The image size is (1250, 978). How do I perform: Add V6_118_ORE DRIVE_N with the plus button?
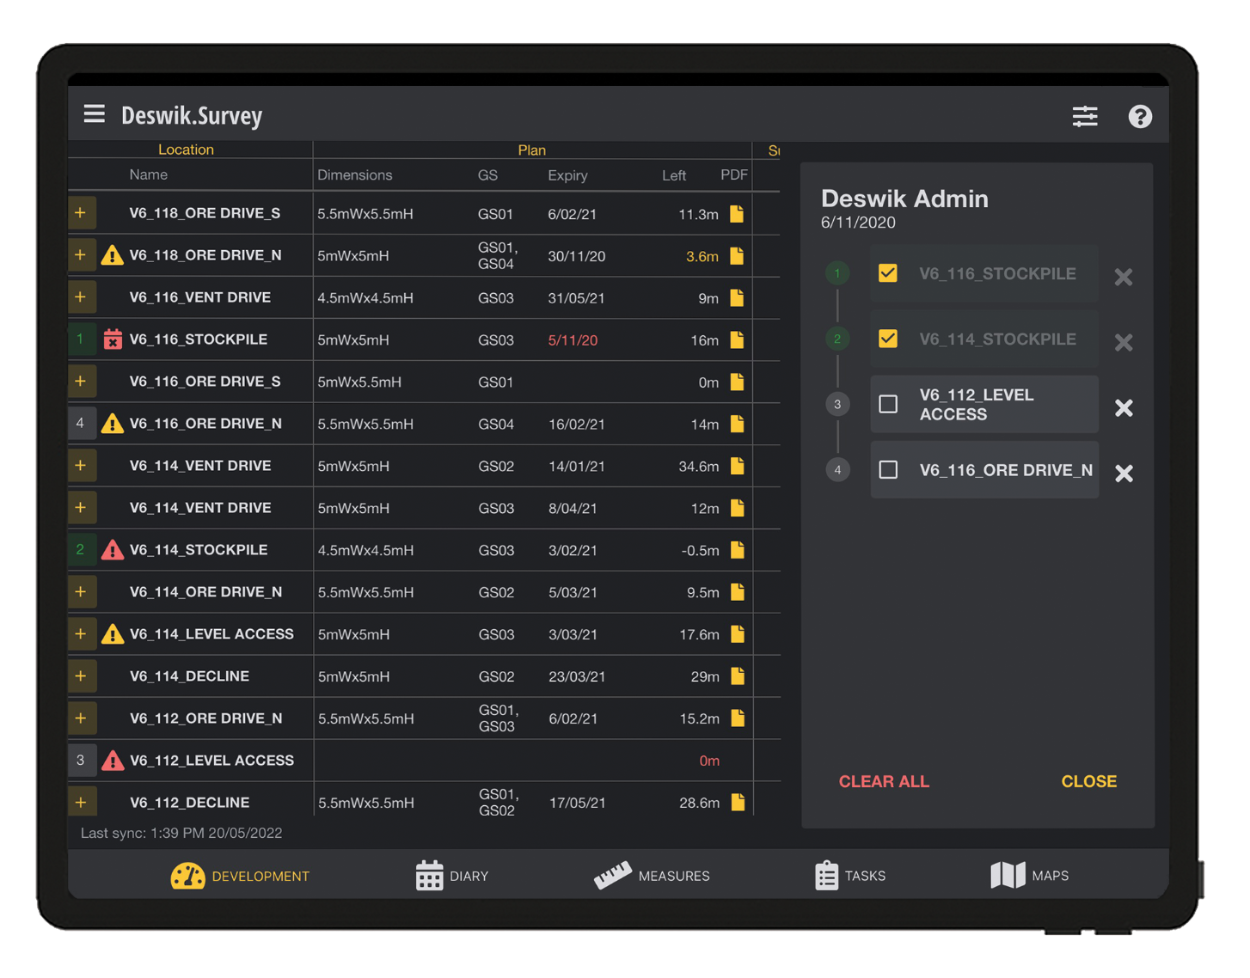81,255
